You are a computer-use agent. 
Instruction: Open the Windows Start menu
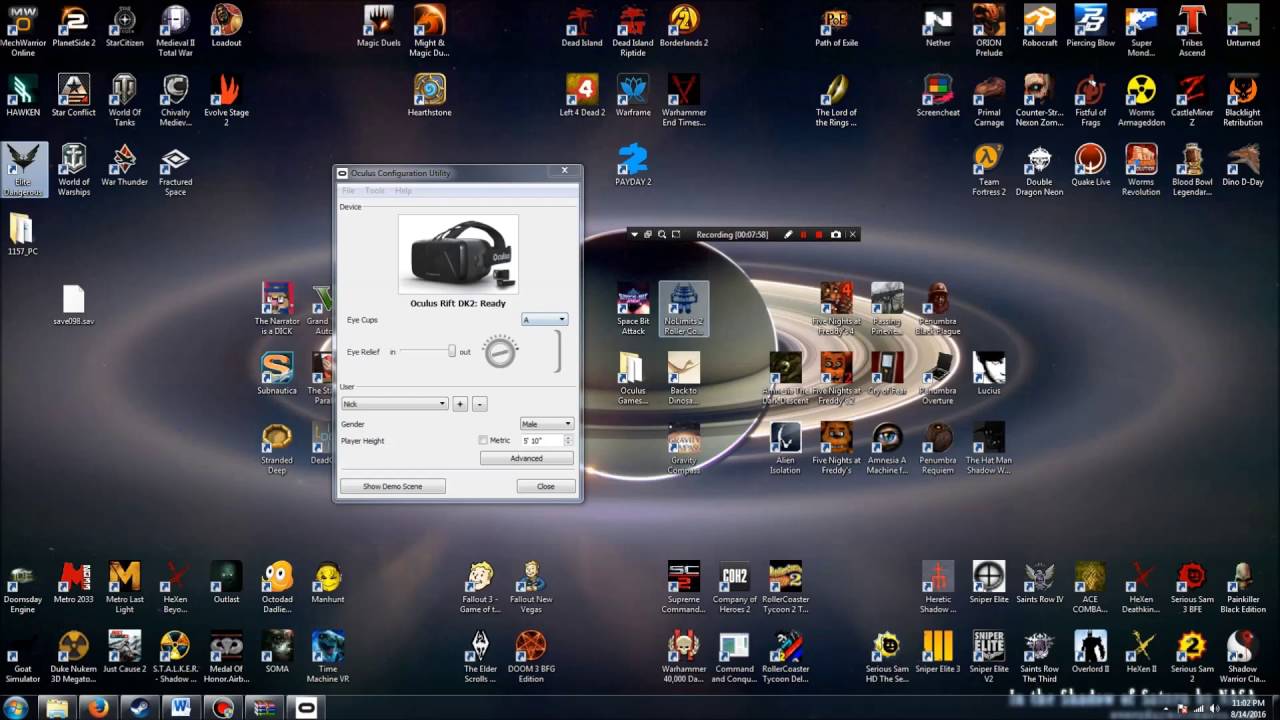tap(16, 708)
